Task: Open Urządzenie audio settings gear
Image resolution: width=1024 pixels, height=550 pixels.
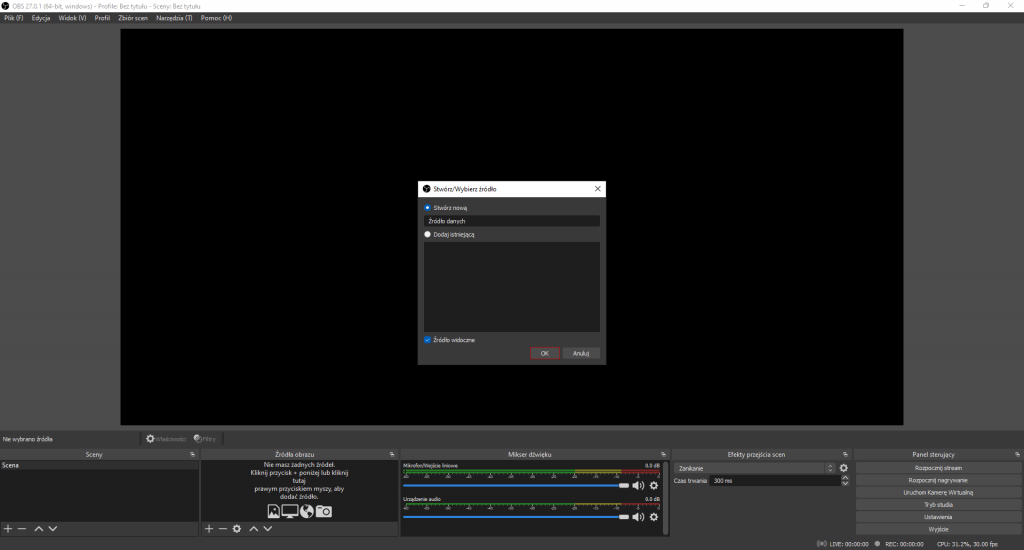Action: [654, 517]
